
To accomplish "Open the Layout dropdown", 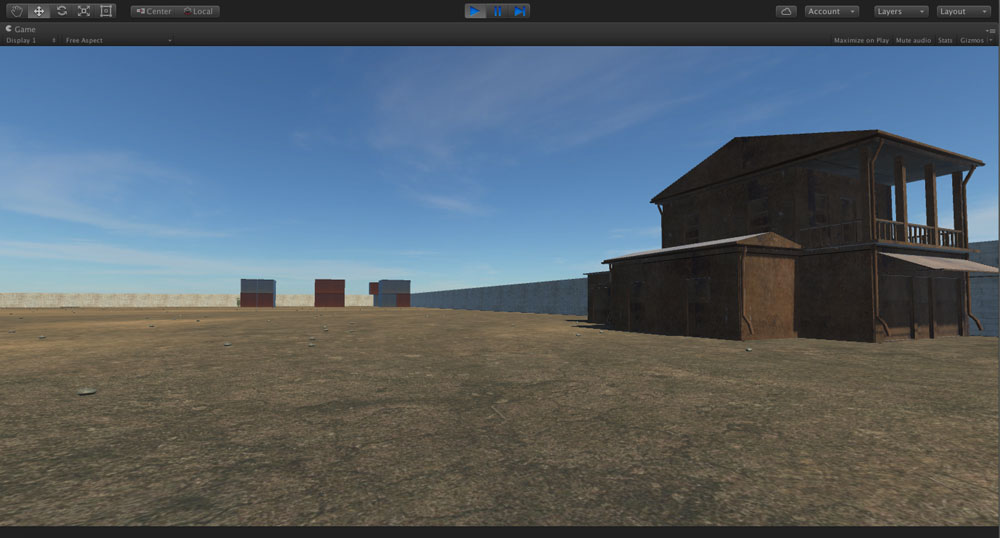I will pos(963,11).
